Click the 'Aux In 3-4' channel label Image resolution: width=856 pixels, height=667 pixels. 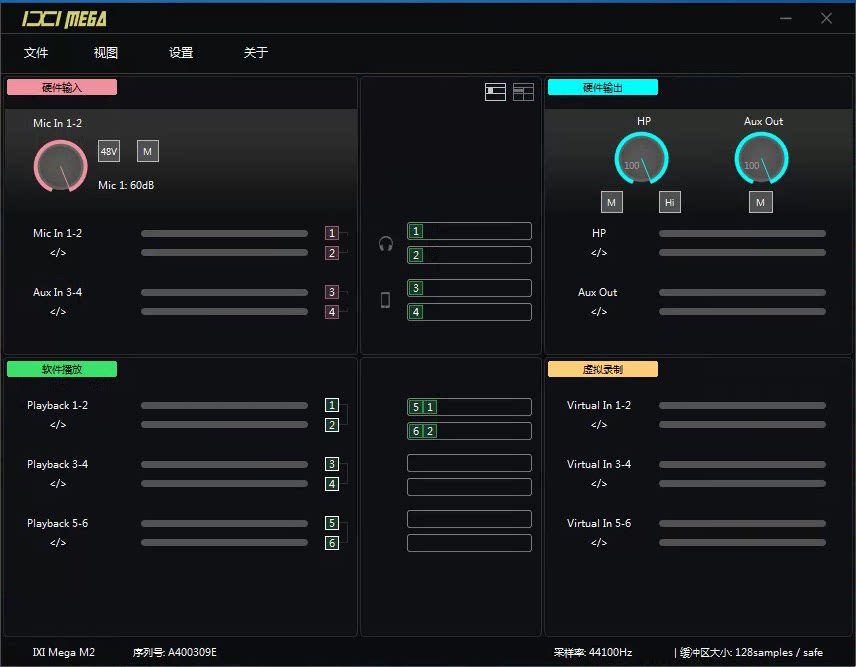pos(57,292)
